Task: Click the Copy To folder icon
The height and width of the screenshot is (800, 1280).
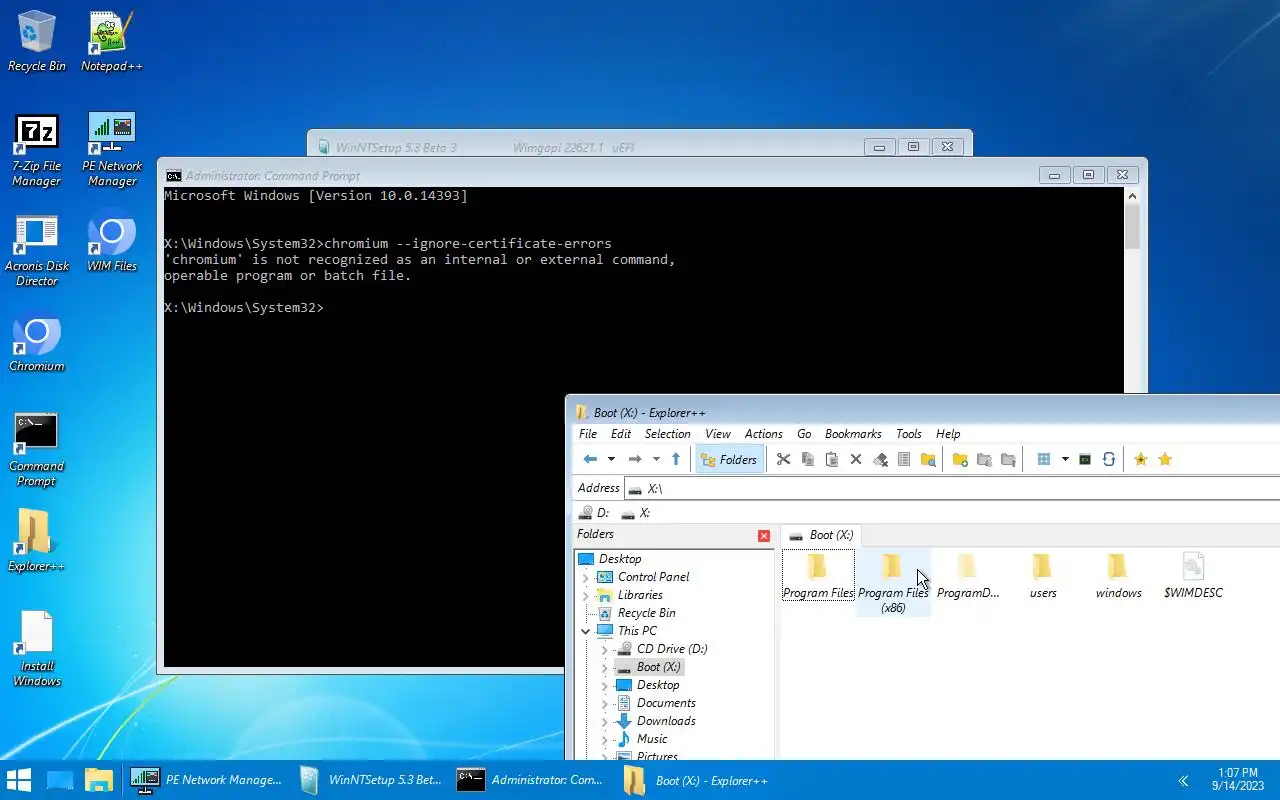Action: point(984,459)
